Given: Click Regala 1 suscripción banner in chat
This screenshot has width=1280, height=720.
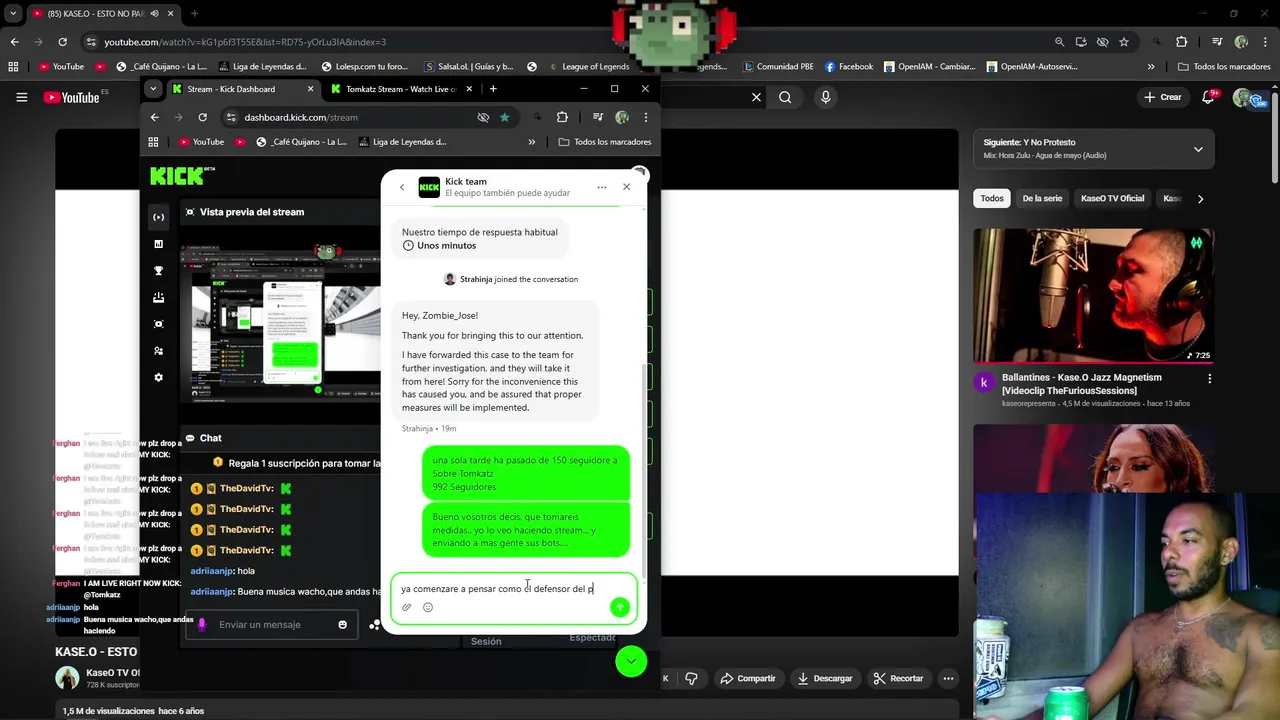Looking at the screenshot, I should [x=297, y=463].
